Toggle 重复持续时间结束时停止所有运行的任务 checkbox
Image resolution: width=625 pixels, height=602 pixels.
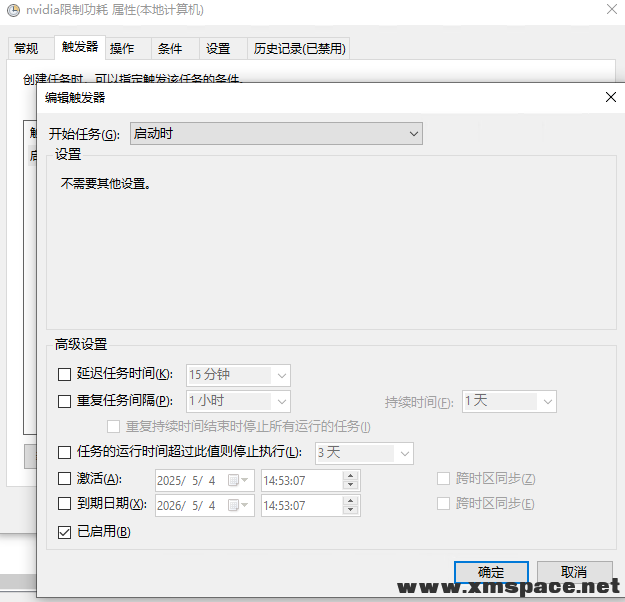coord(113,427)
